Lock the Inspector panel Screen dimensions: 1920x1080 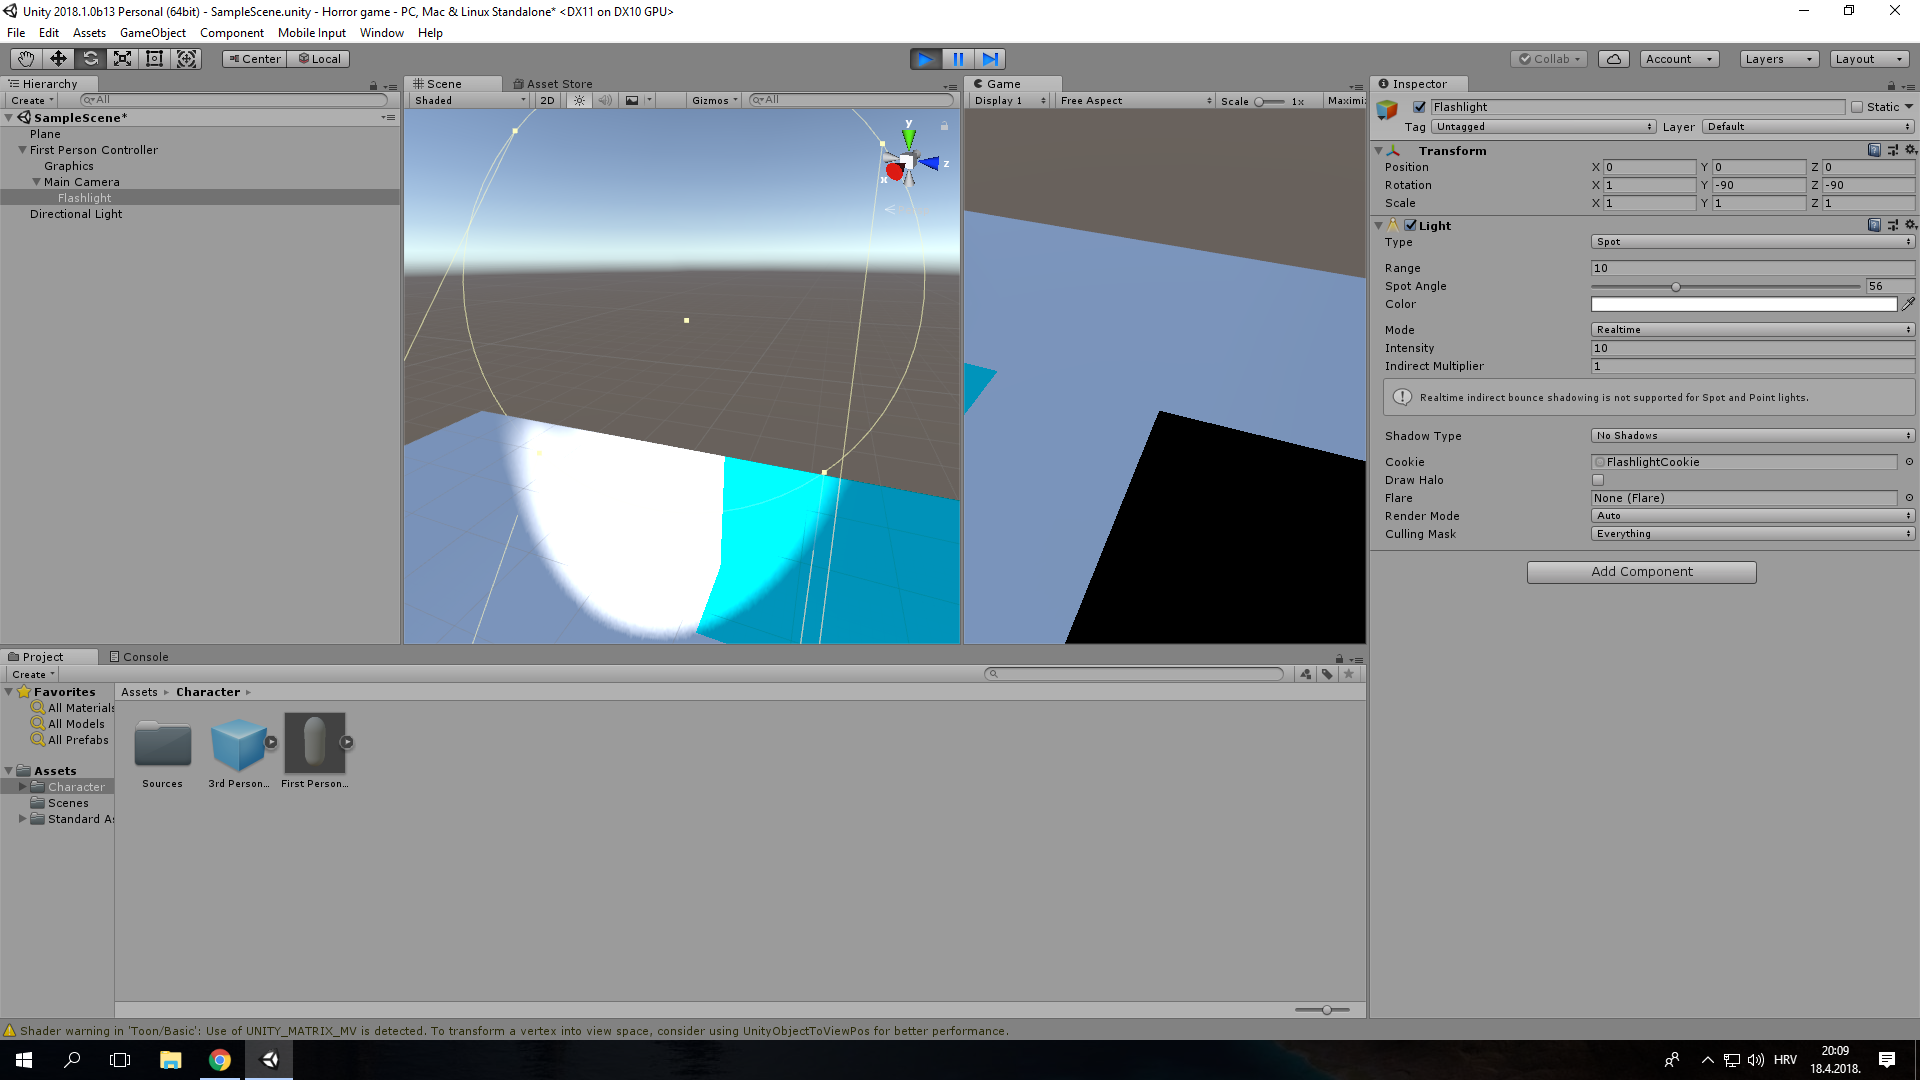(1891, 86)
